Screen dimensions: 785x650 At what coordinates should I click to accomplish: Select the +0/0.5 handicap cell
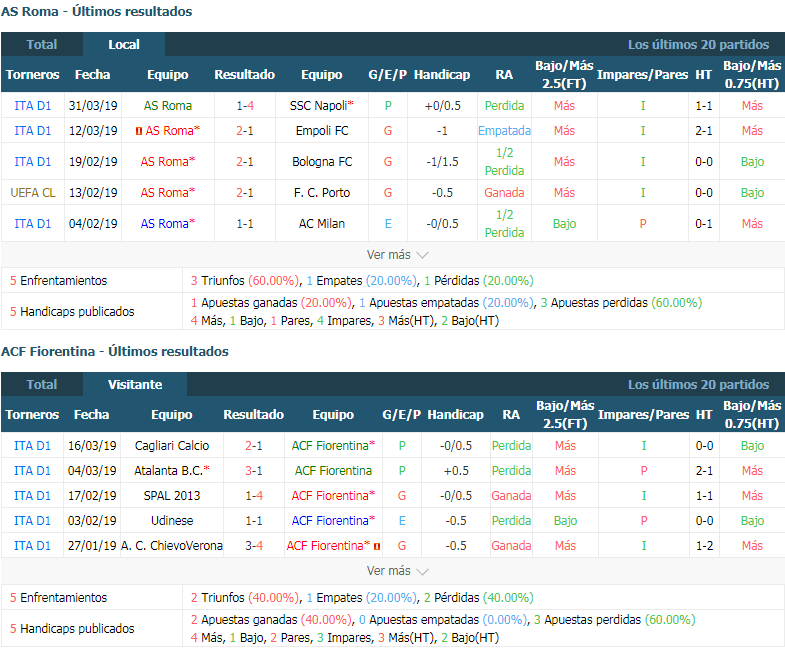[x=443, y=106]
